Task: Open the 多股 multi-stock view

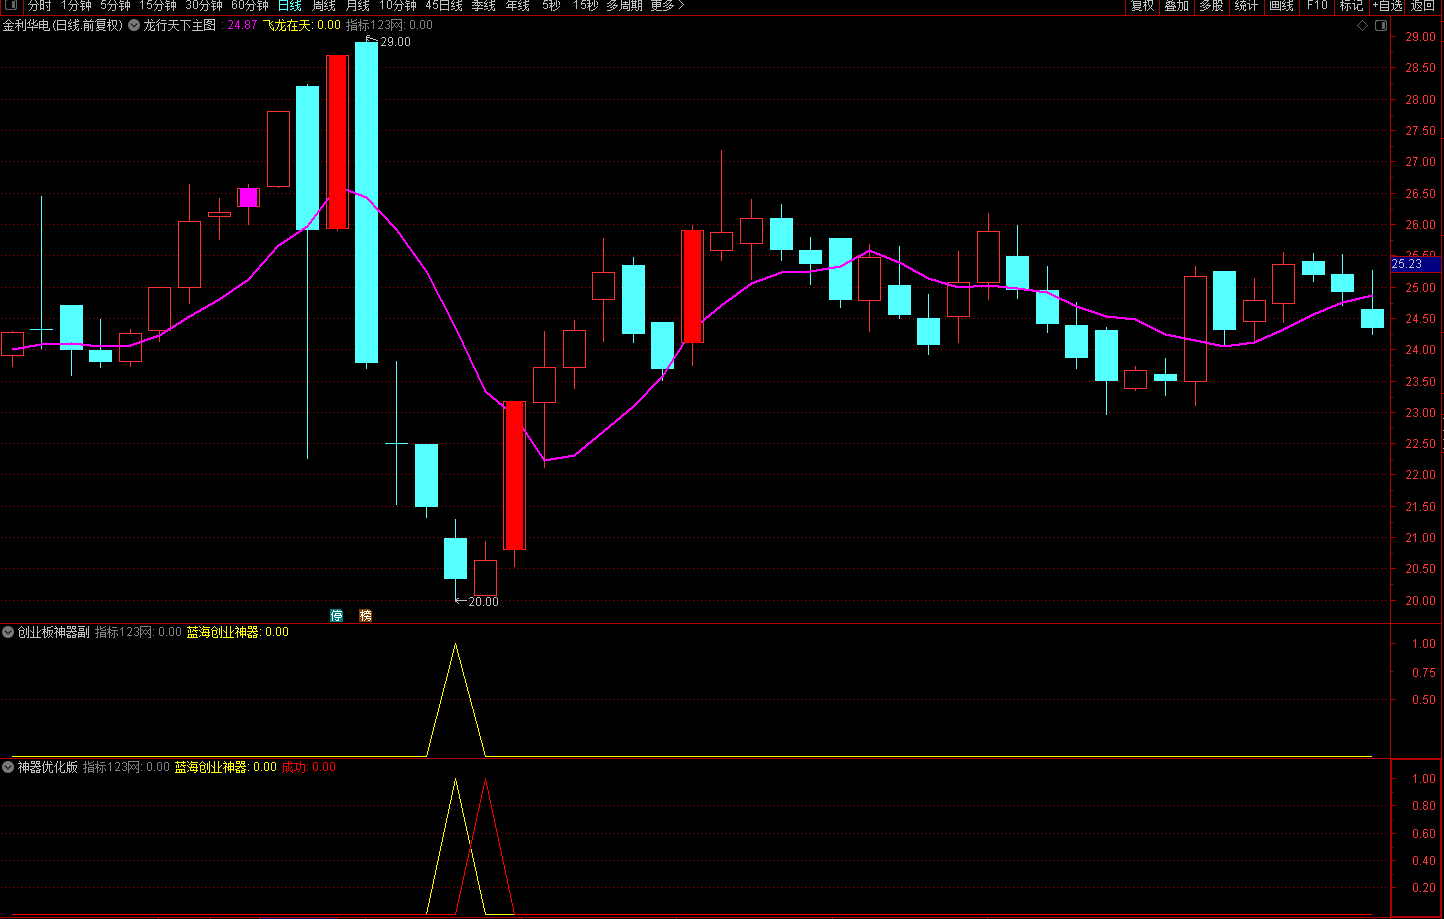Action: (x=1211, y=6)
